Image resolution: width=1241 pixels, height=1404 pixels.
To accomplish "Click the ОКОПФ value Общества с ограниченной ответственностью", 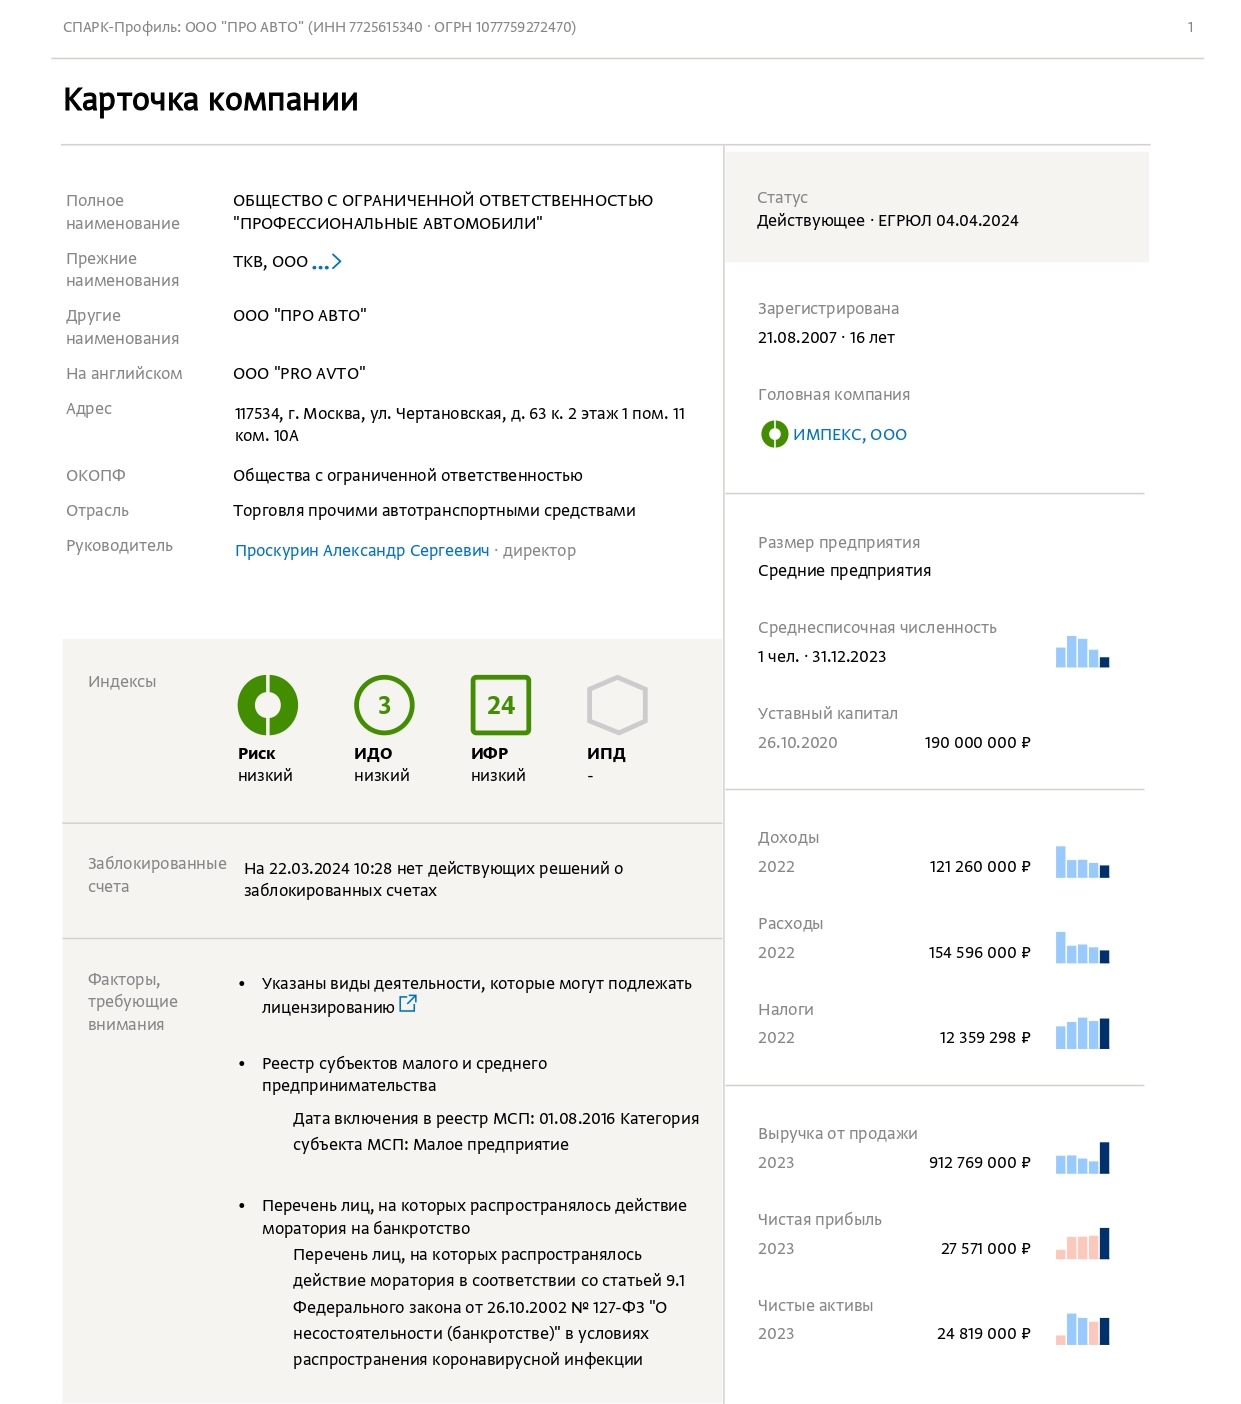I will click(408, 475).
